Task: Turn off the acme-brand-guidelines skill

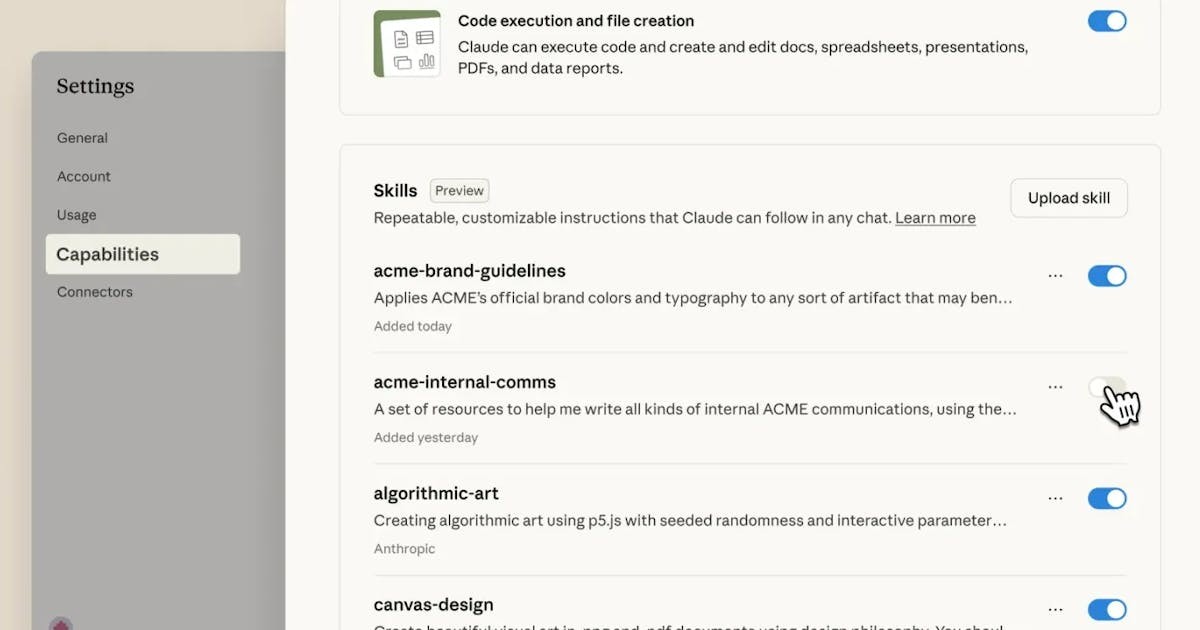Action: (1107, 276)
